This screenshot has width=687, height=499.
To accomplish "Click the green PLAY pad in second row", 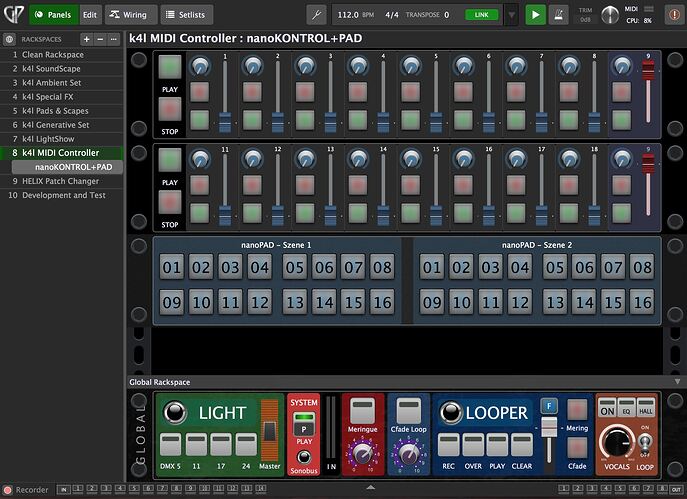I will click(x=170, y=159).
